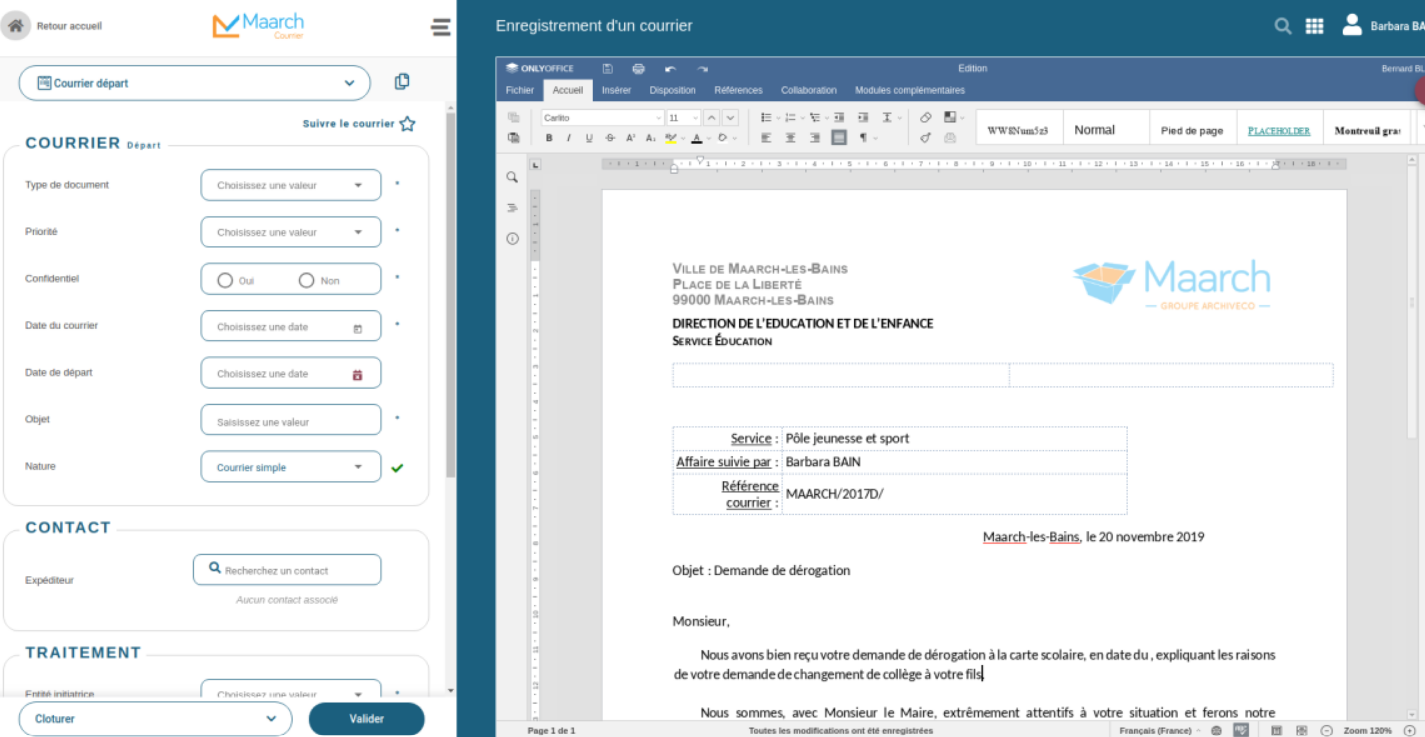Screen dimensions: 1425x737
Task: Switch to the Insérer tab
Action: tap(616, 90)
